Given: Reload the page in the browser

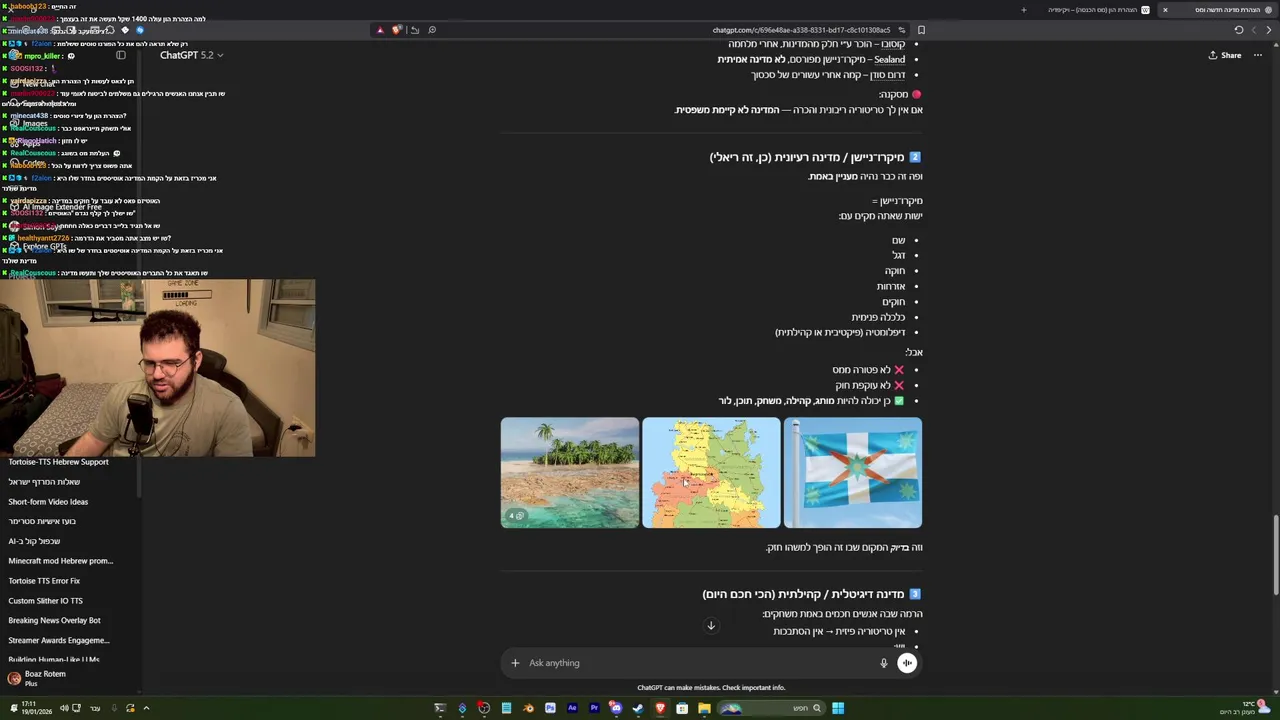Looking at the screenshot, I should [x=1239, y=30].
